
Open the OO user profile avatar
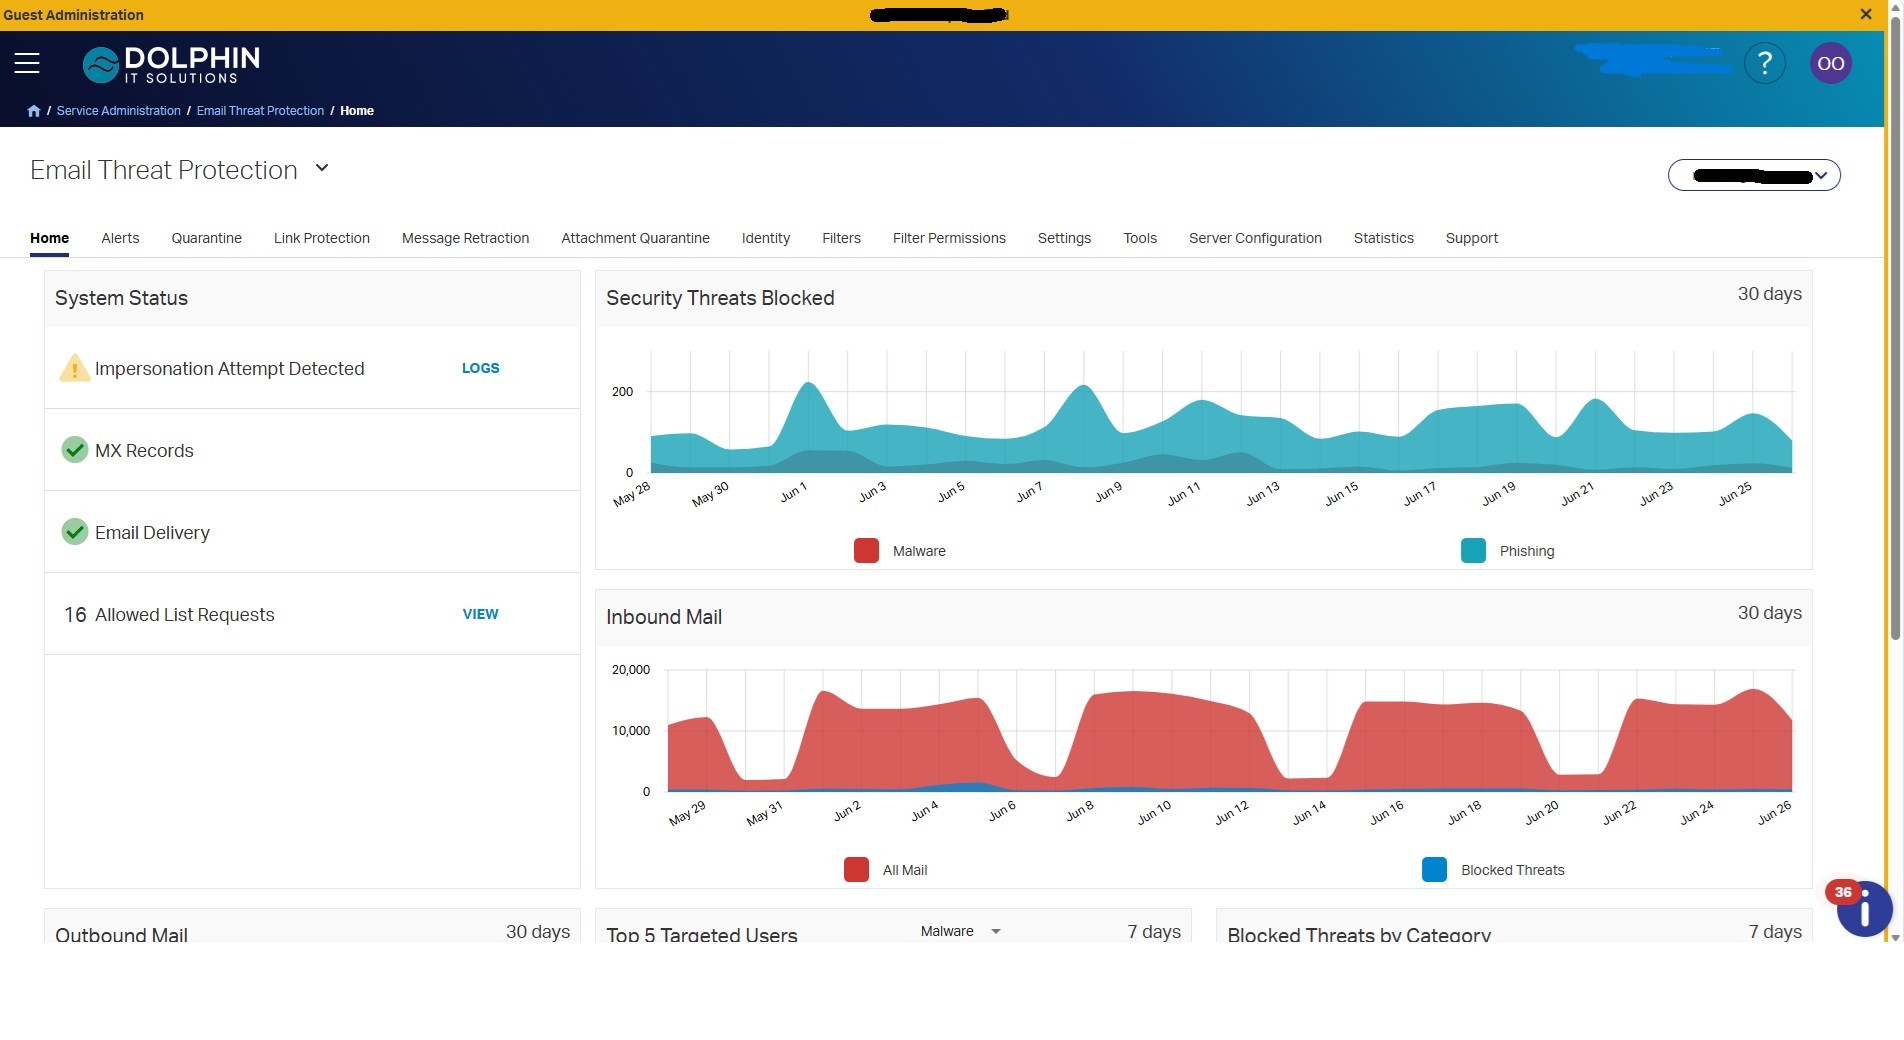[1831, 63]
